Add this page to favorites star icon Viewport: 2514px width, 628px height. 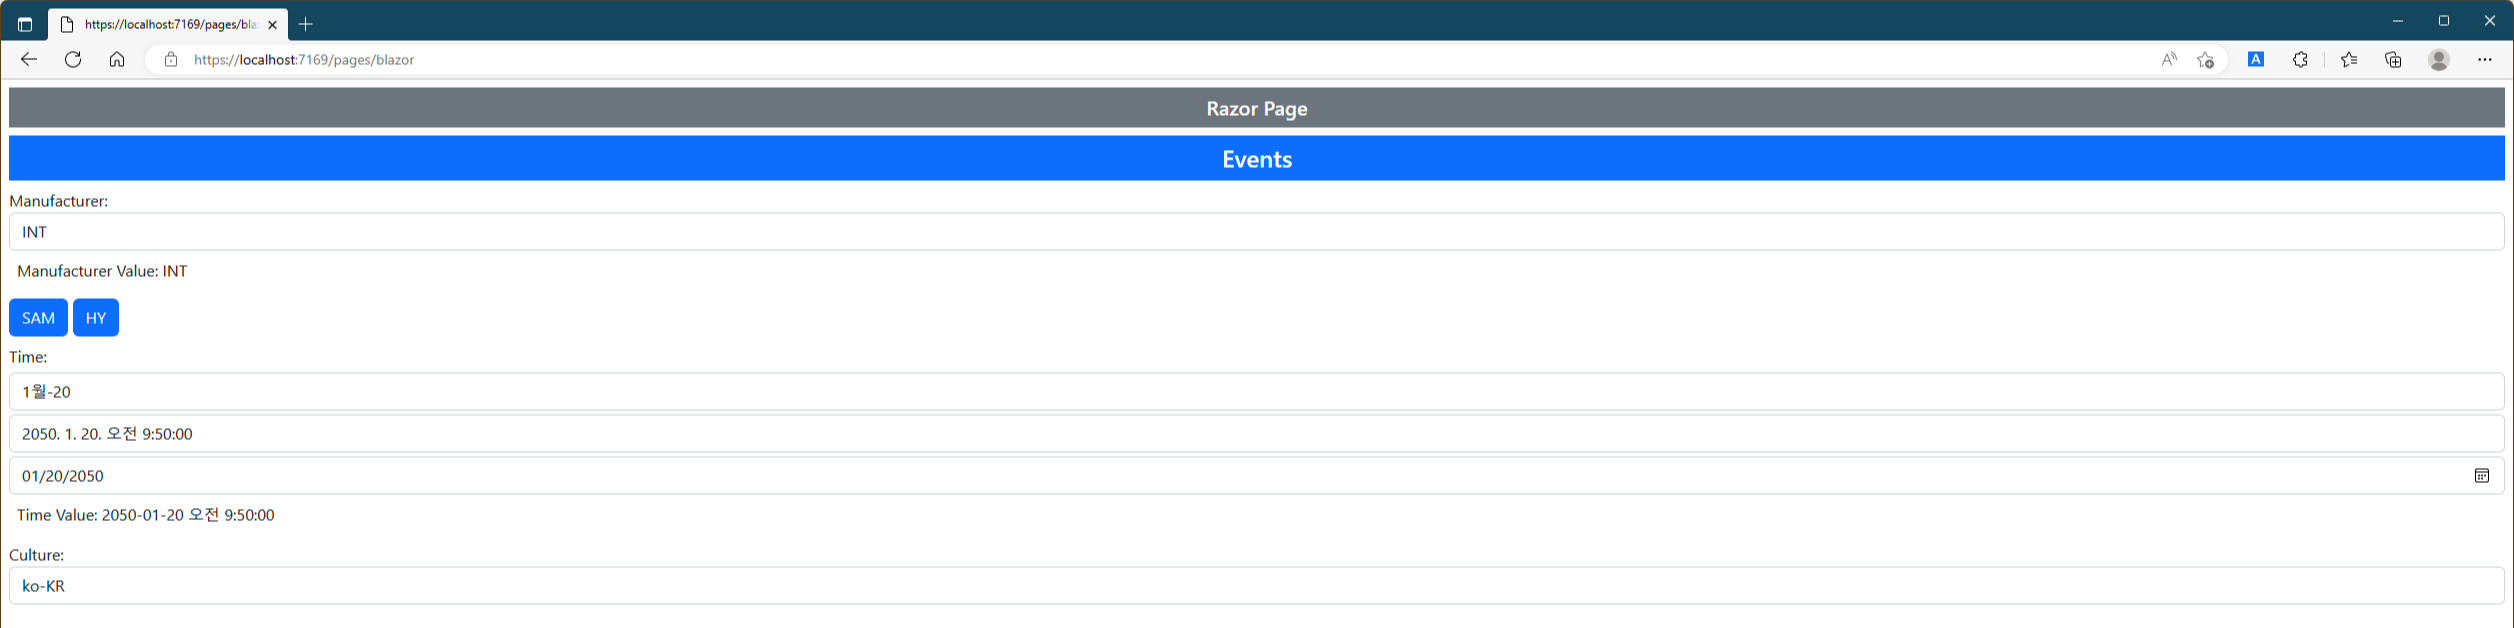2205,60
